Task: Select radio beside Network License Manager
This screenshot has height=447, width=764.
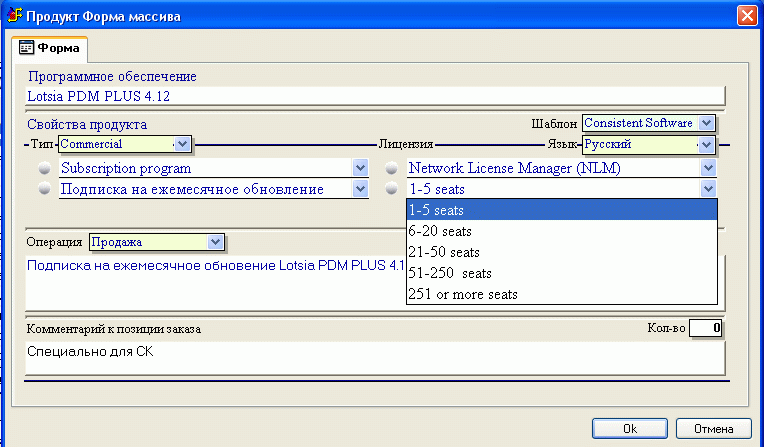Action: pos(392,169)
